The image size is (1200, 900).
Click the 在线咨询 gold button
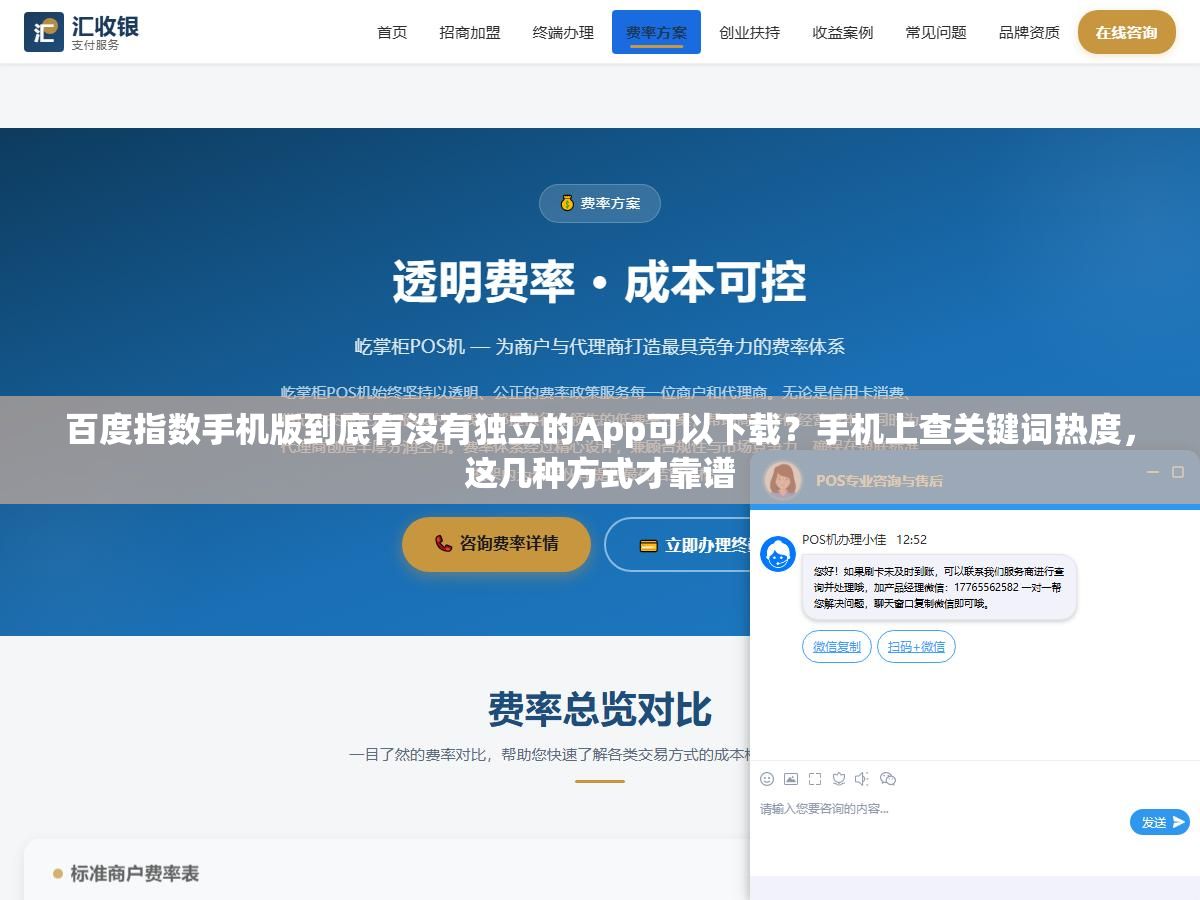point(1126,32)
